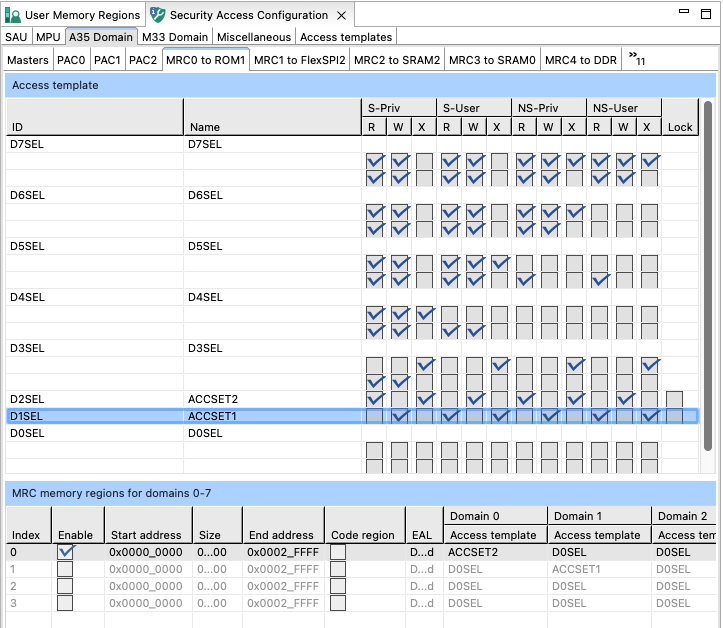Open the Access templates tab

click(346, 37)
